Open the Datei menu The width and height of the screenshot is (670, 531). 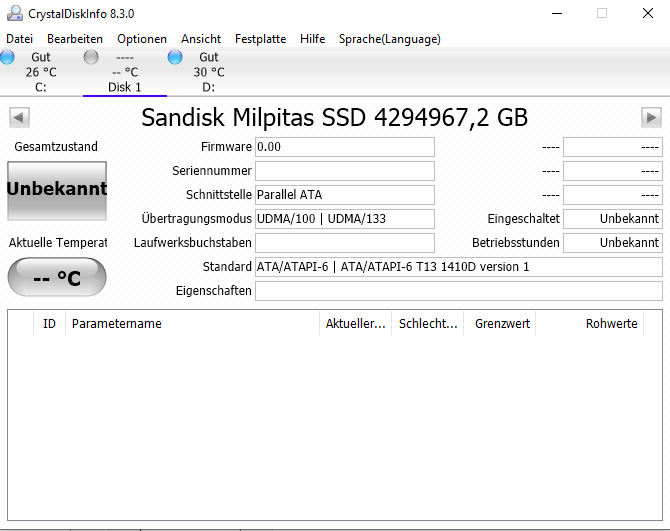point(19,39)
